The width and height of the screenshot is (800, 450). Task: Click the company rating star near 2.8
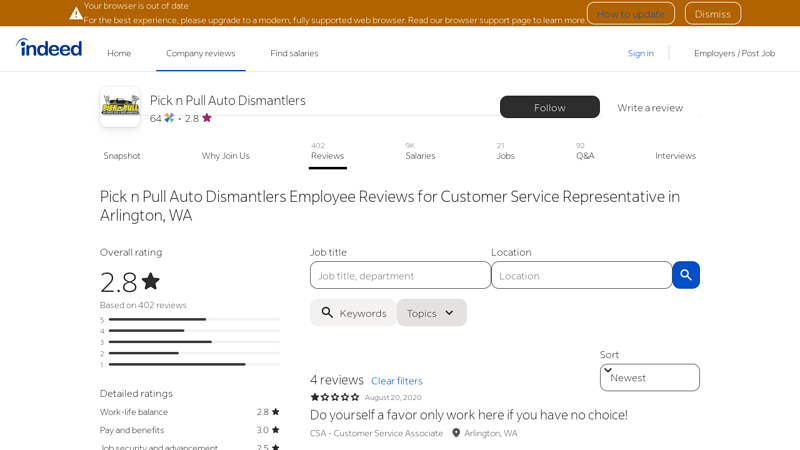[207, 118]
